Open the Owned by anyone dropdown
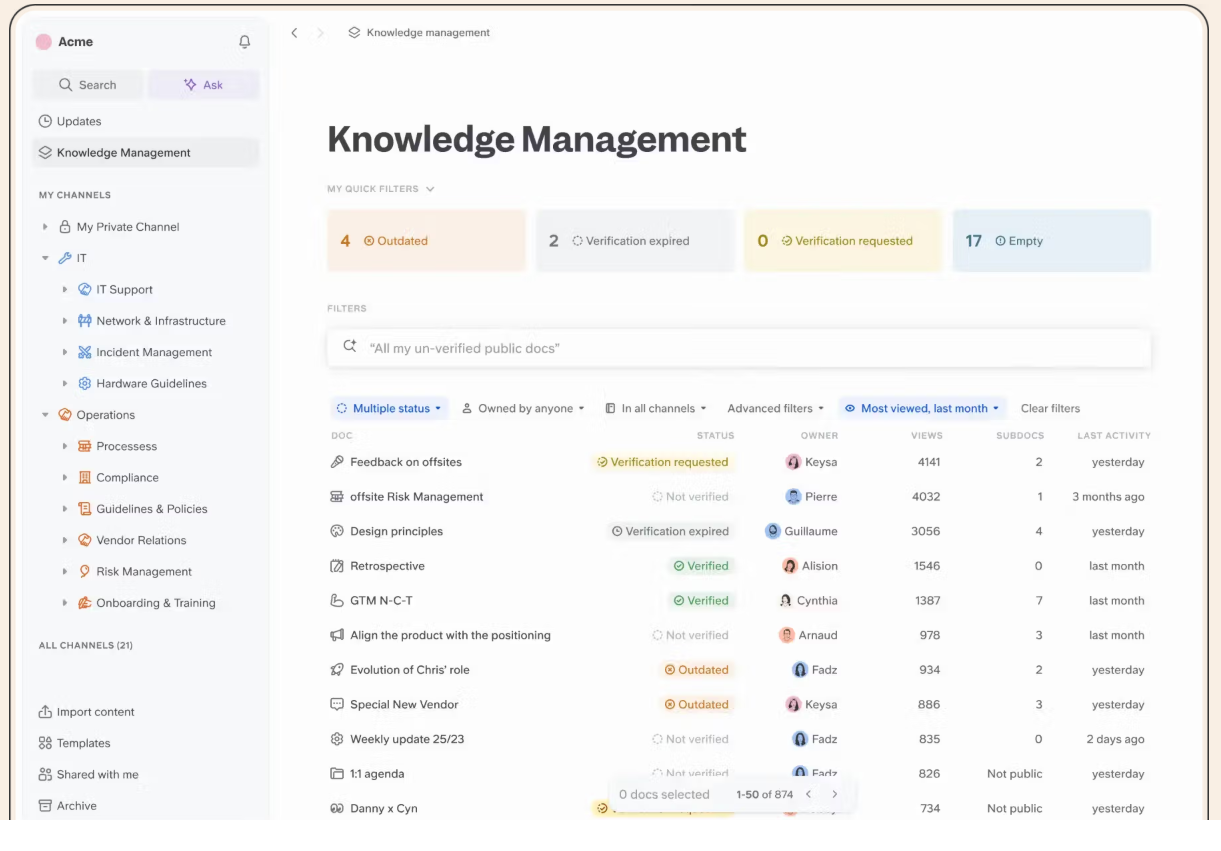The width and height of the screenshot is (1221, 851). pos(523,409)
